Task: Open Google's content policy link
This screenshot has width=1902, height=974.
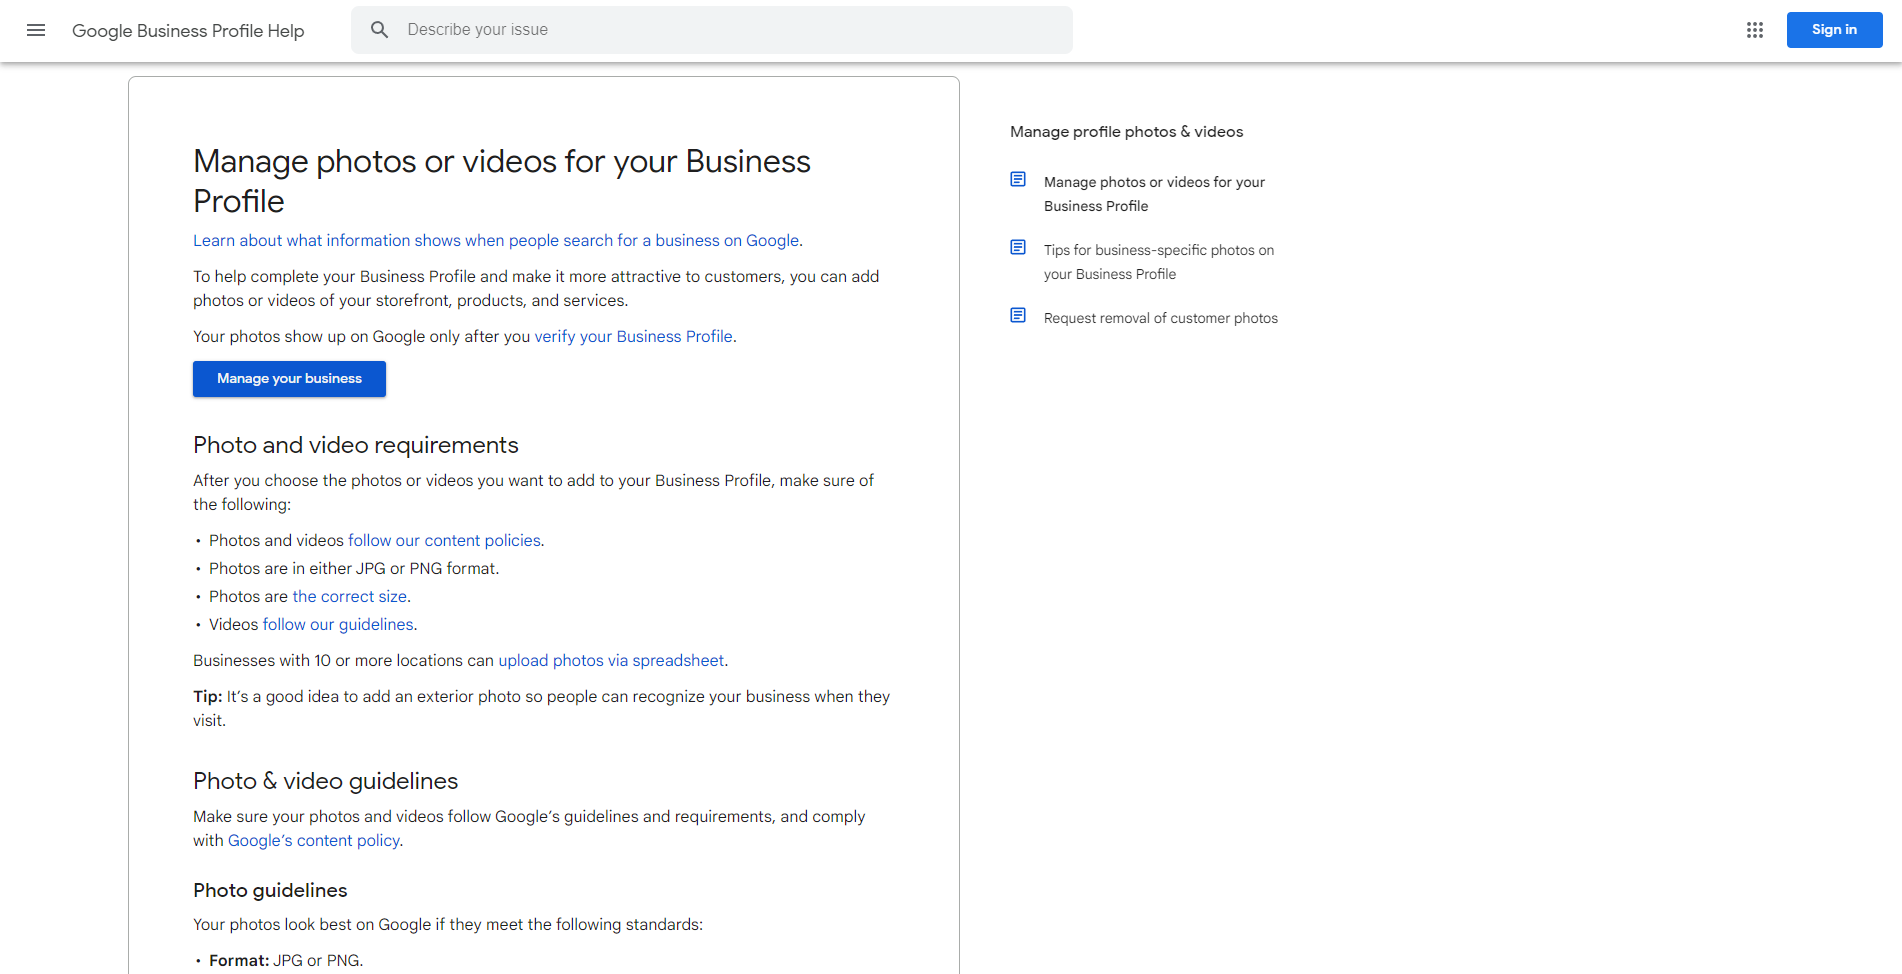Action: click(x=314, y=841)
